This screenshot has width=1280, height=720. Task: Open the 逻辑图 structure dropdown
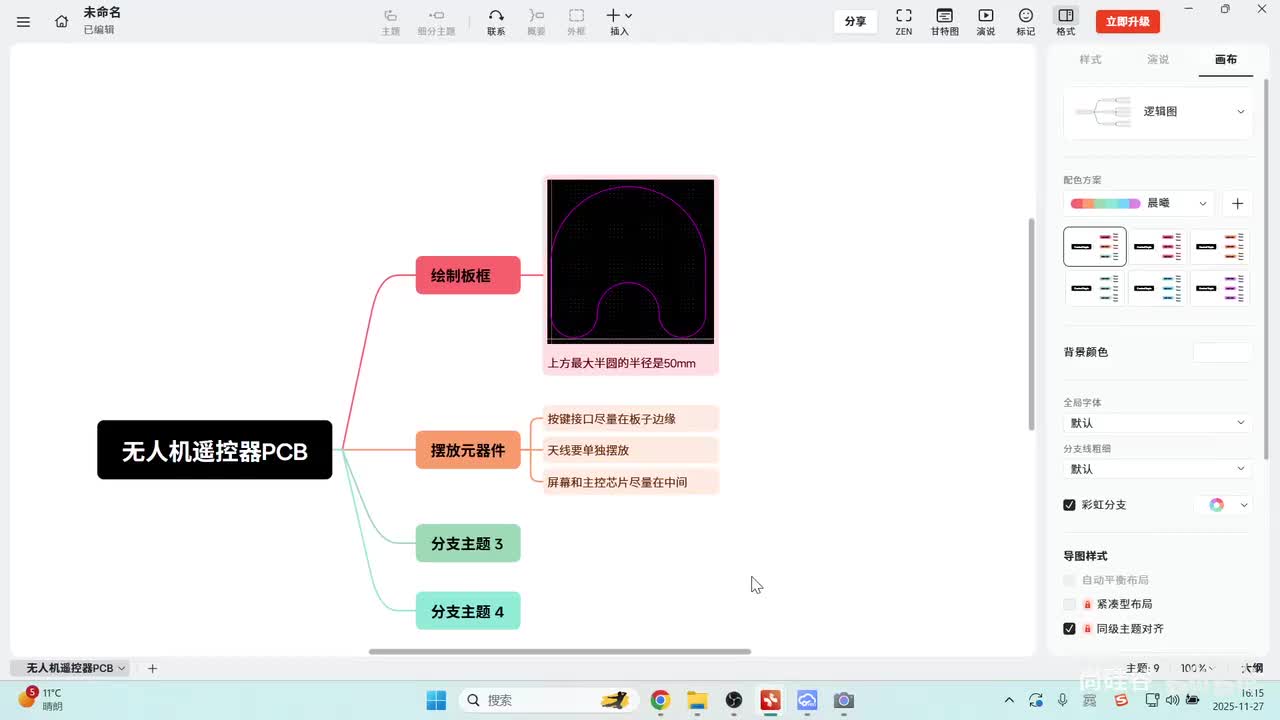coord(1158,111)
